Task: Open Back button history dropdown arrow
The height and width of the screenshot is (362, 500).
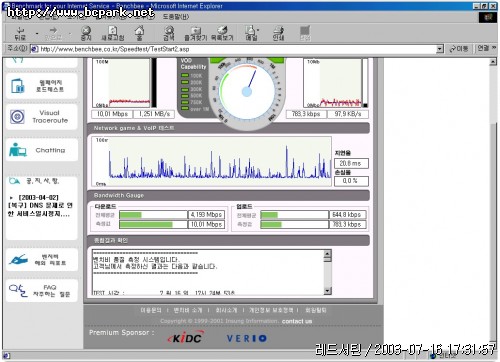Action: click(x=37, y=33)
